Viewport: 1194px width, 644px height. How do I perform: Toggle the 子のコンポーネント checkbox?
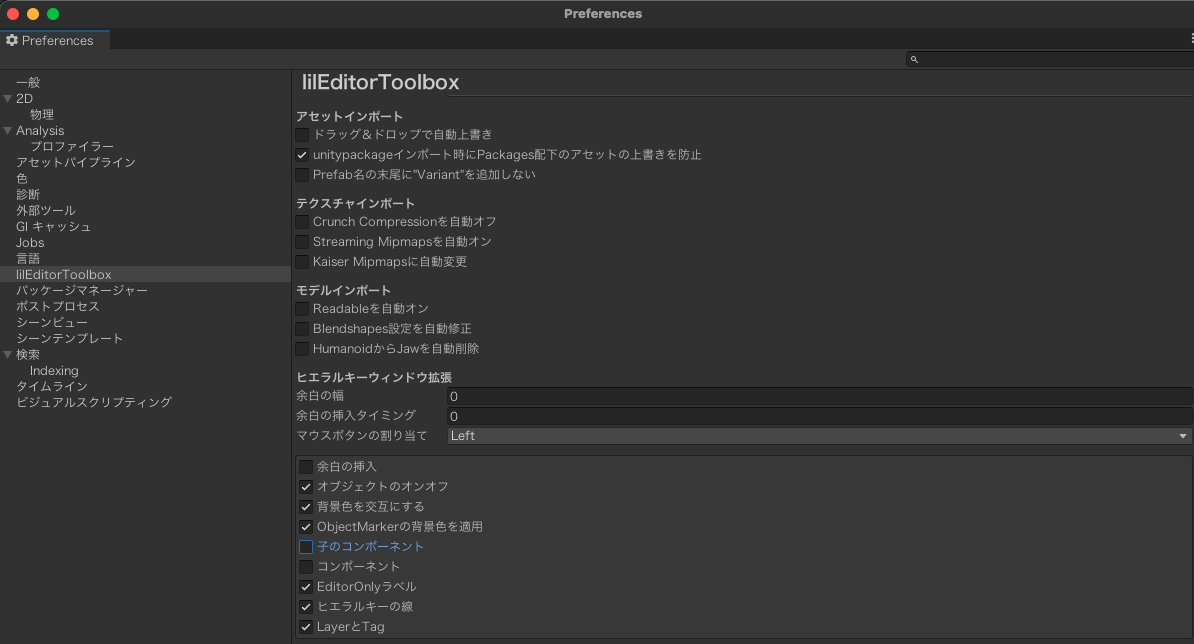(x=305, y=546)
